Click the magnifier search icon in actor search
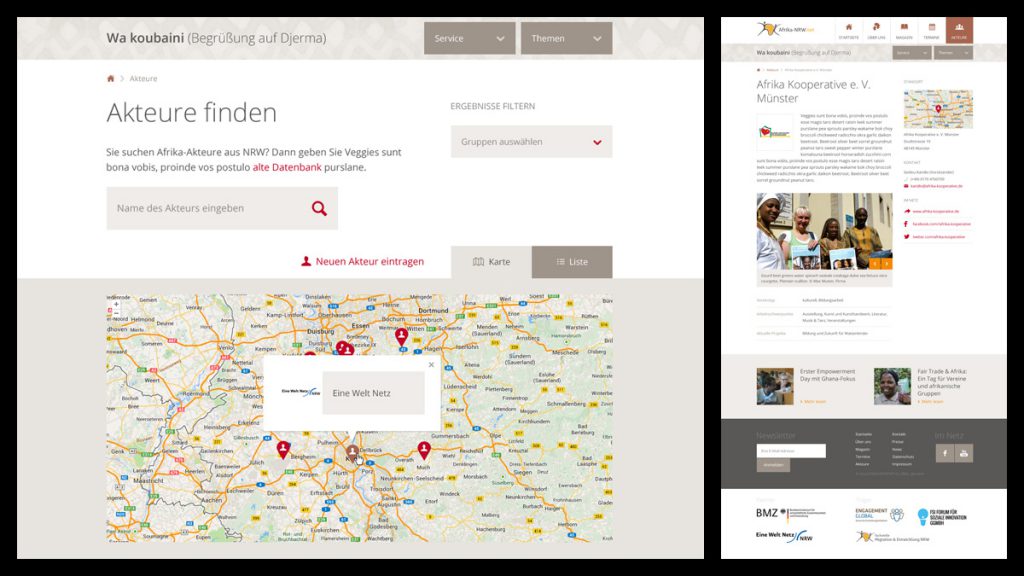Screen dimensions: 1024x576 point(319,208)
